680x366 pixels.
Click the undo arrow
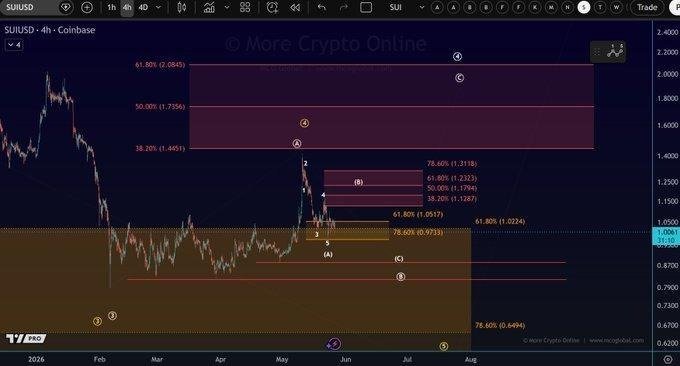[x=321, y=7]
